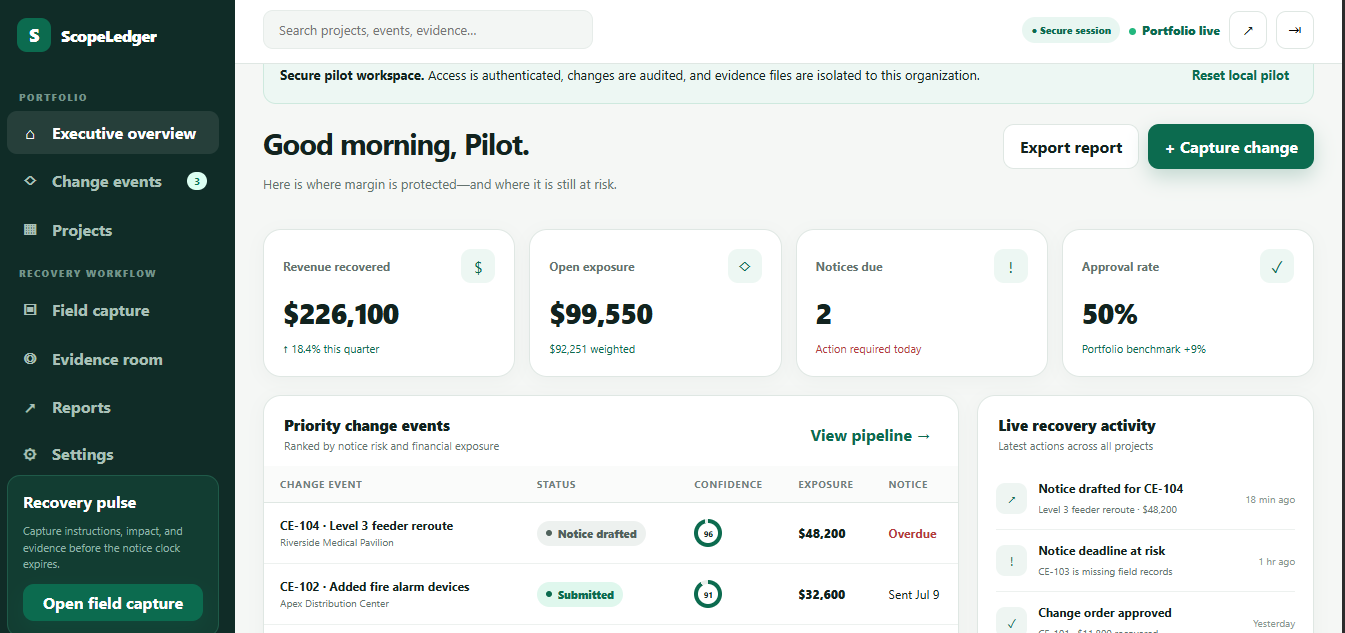This screenshot has height=633, width=1345.
Task: Click the checkmark icon on Approval rate card
Action: 1277,267
